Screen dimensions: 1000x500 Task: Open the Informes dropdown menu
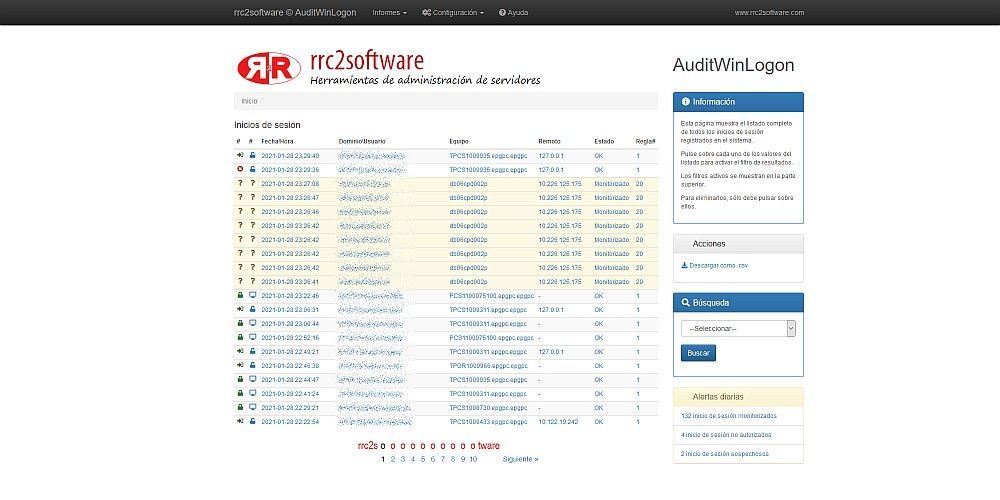point(389,13)
